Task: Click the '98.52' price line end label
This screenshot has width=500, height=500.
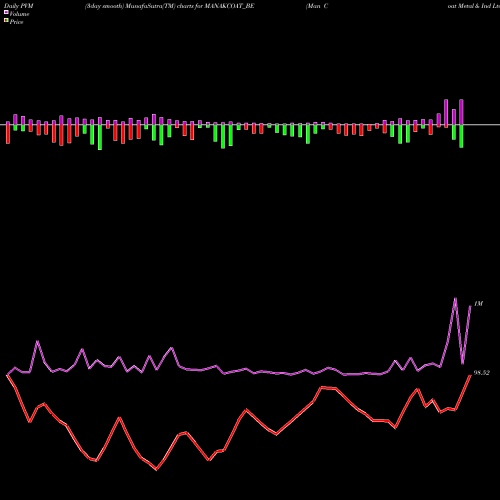Action: [482, 373]
